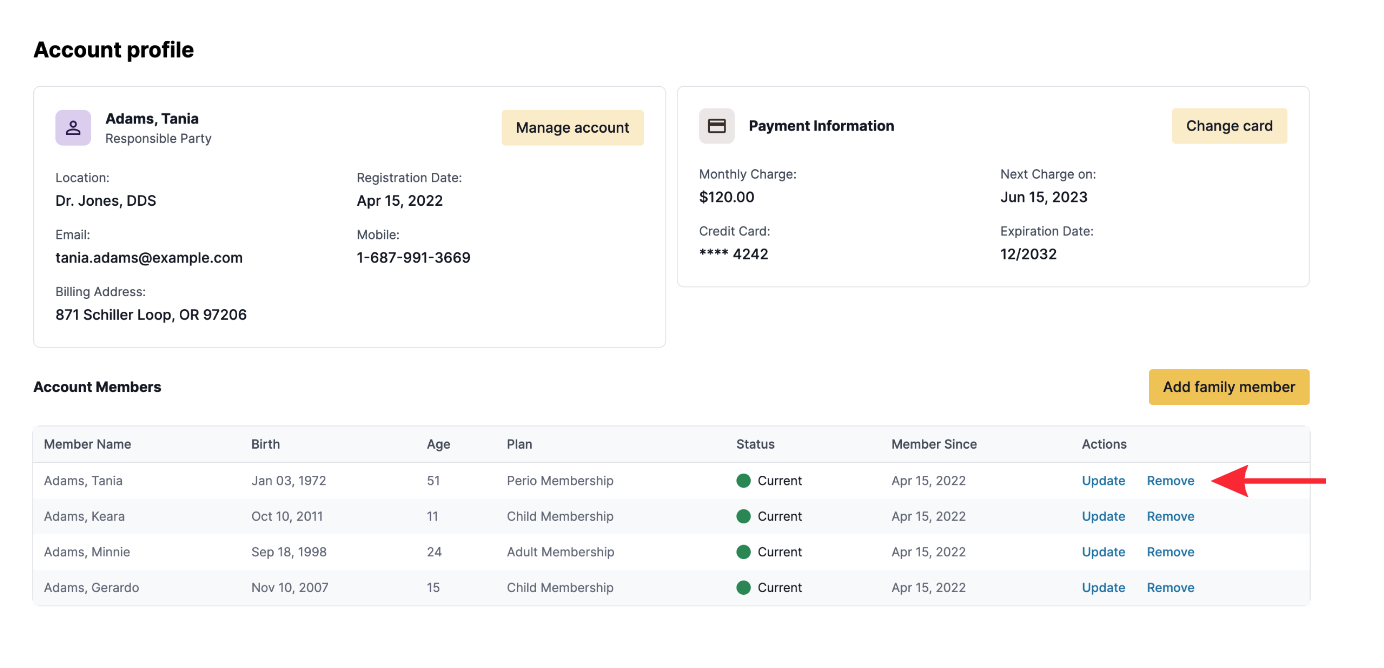Image resolution: width=1384 pixels, height=668 pixels.
Task: Click the Account profile heading
Action: (114, 50)
